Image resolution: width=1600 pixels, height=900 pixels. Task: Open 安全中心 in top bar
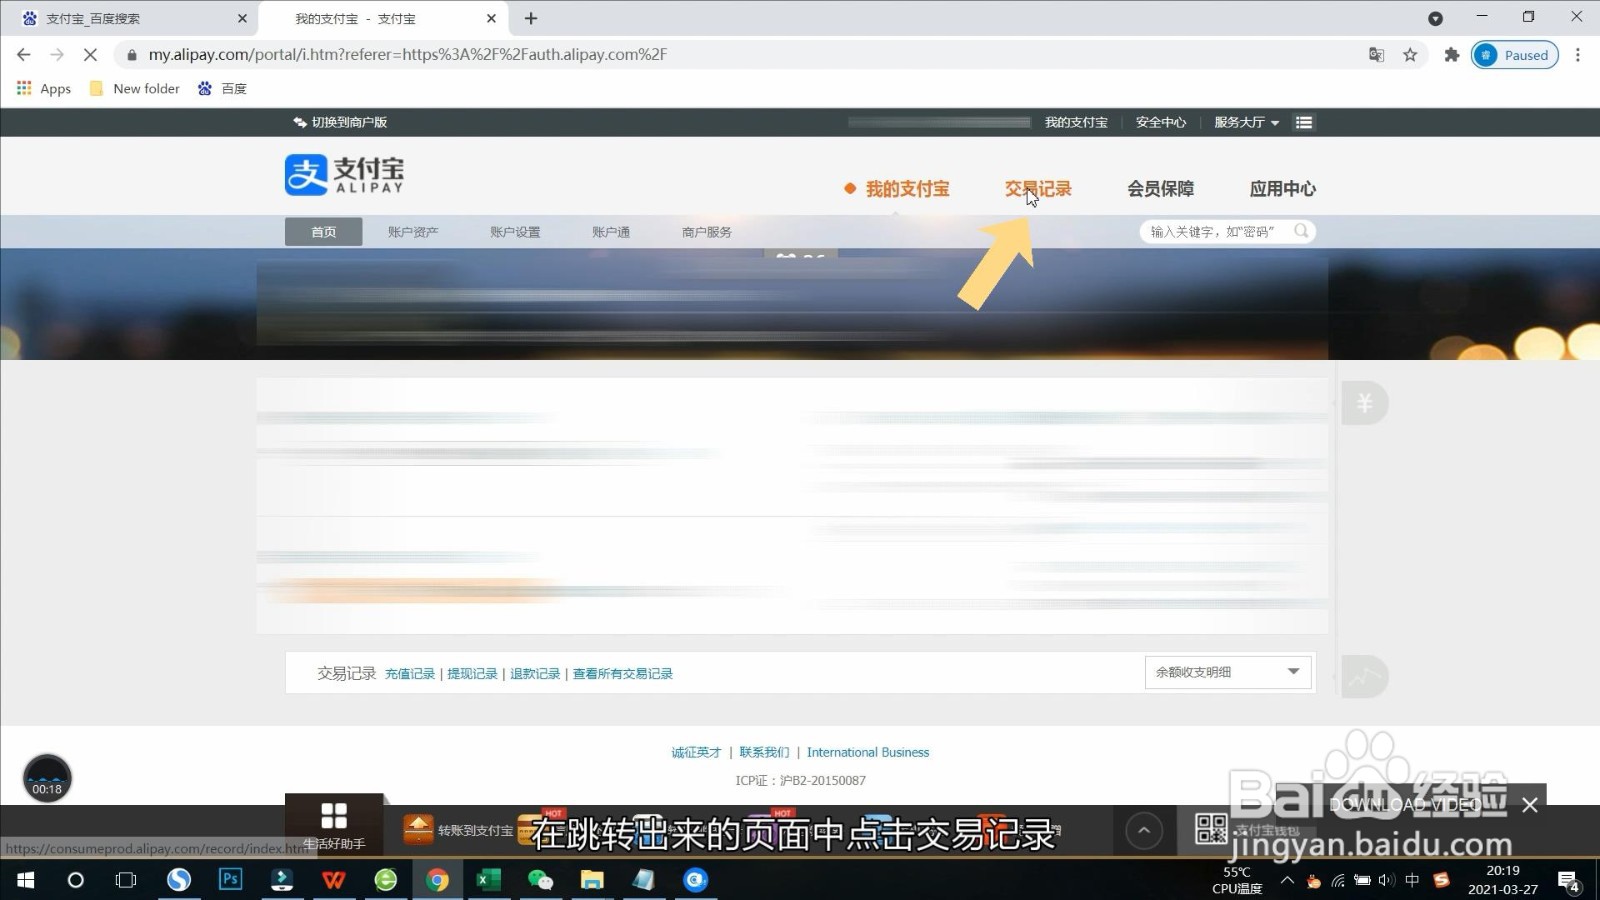point(1160,122)
